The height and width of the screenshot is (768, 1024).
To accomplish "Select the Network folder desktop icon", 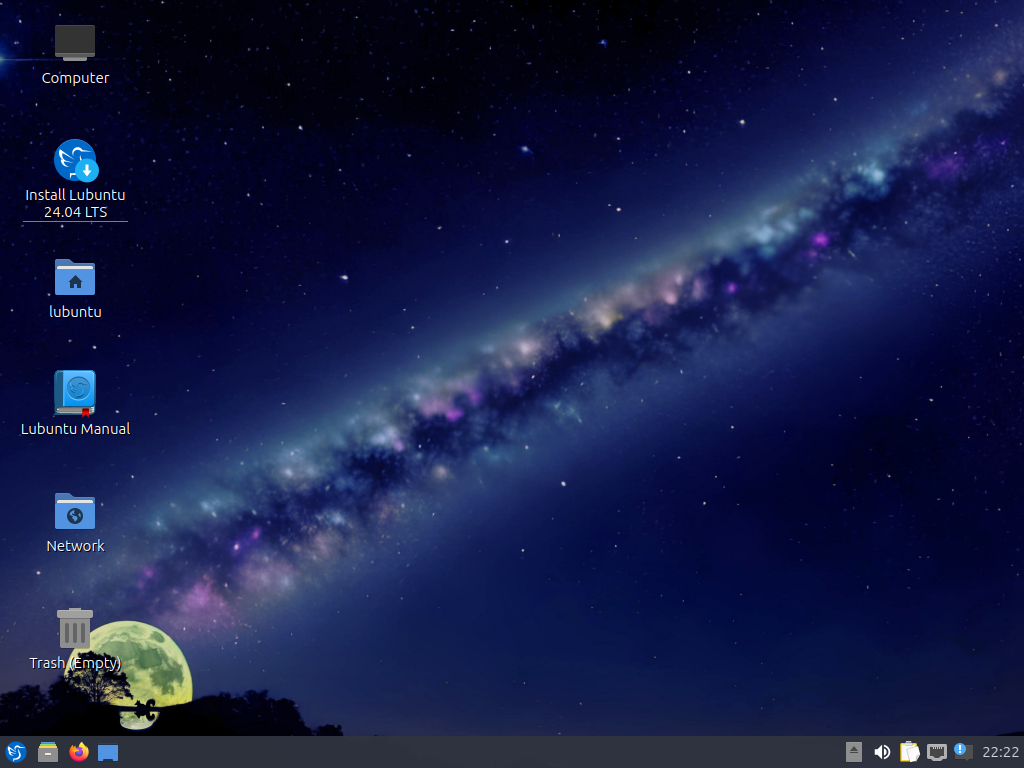I will pyautogui.click(x=75, y=511).
